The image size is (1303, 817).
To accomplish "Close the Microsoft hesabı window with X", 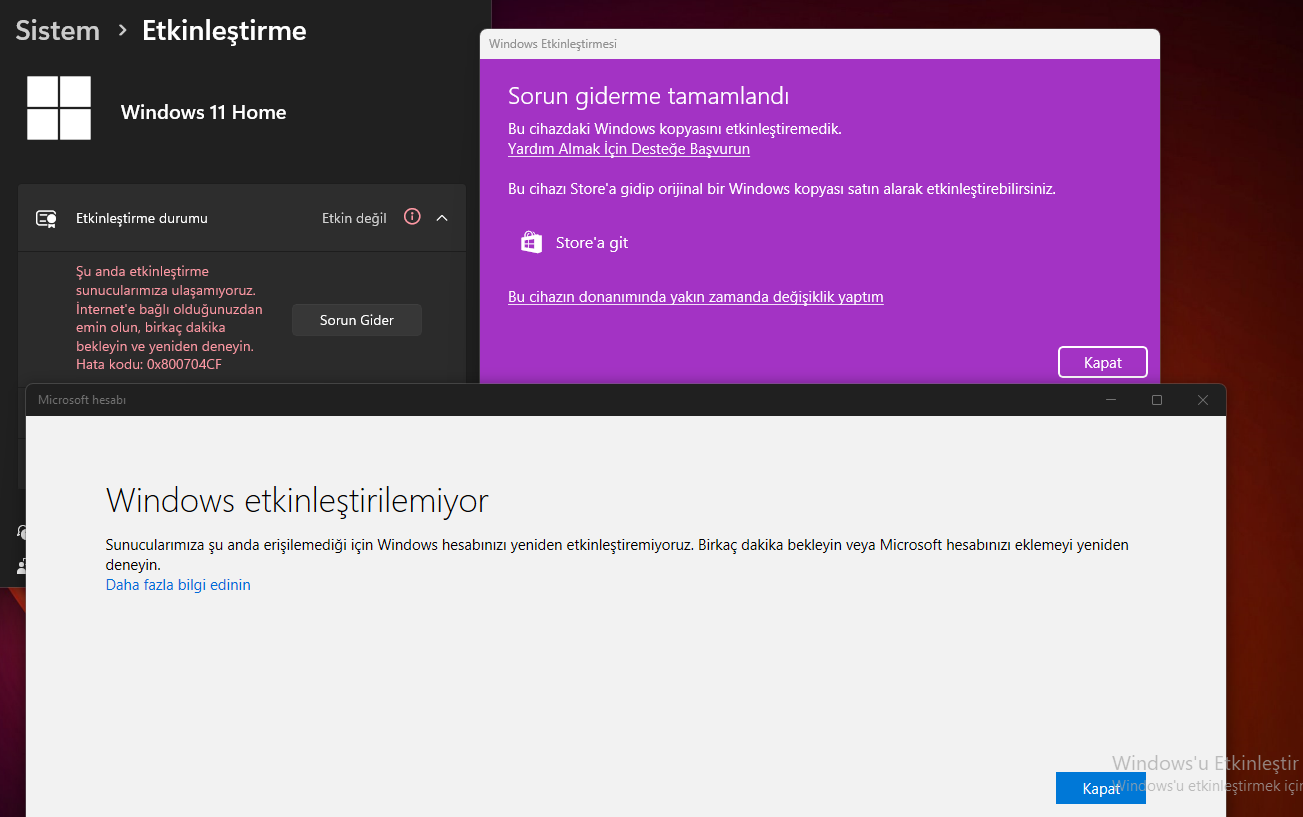I will point(1203,400).
